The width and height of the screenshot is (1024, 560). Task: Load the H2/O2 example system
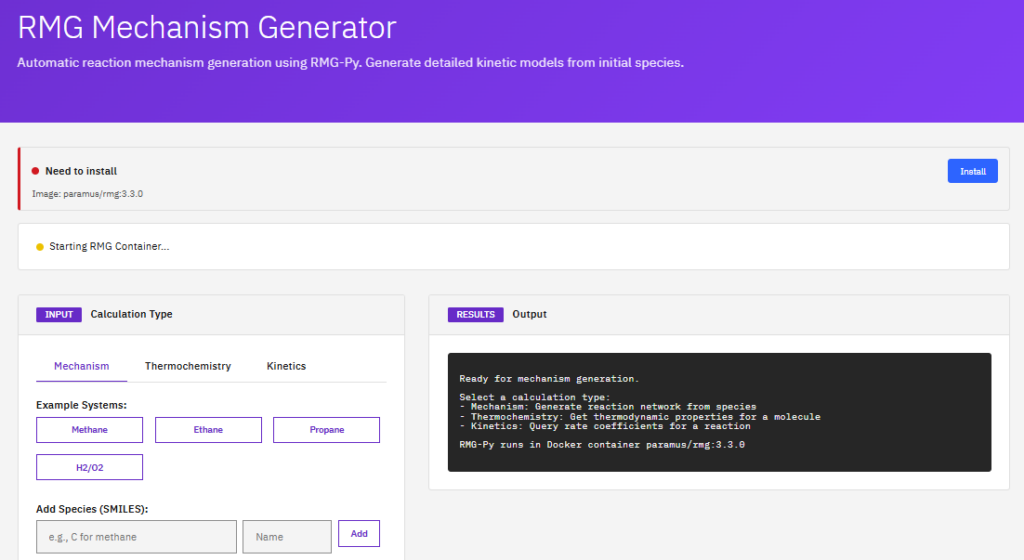pos(89,467)
